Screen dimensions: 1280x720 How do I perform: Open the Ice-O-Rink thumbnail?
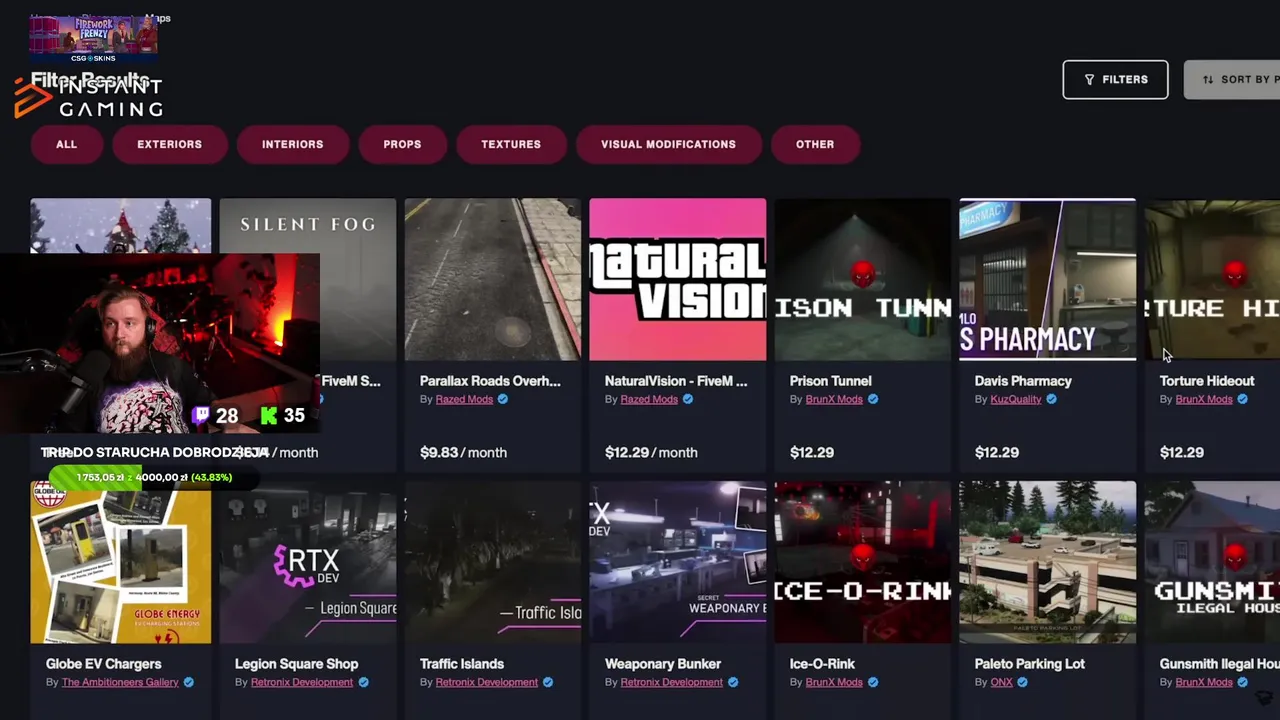pos(863,562)
